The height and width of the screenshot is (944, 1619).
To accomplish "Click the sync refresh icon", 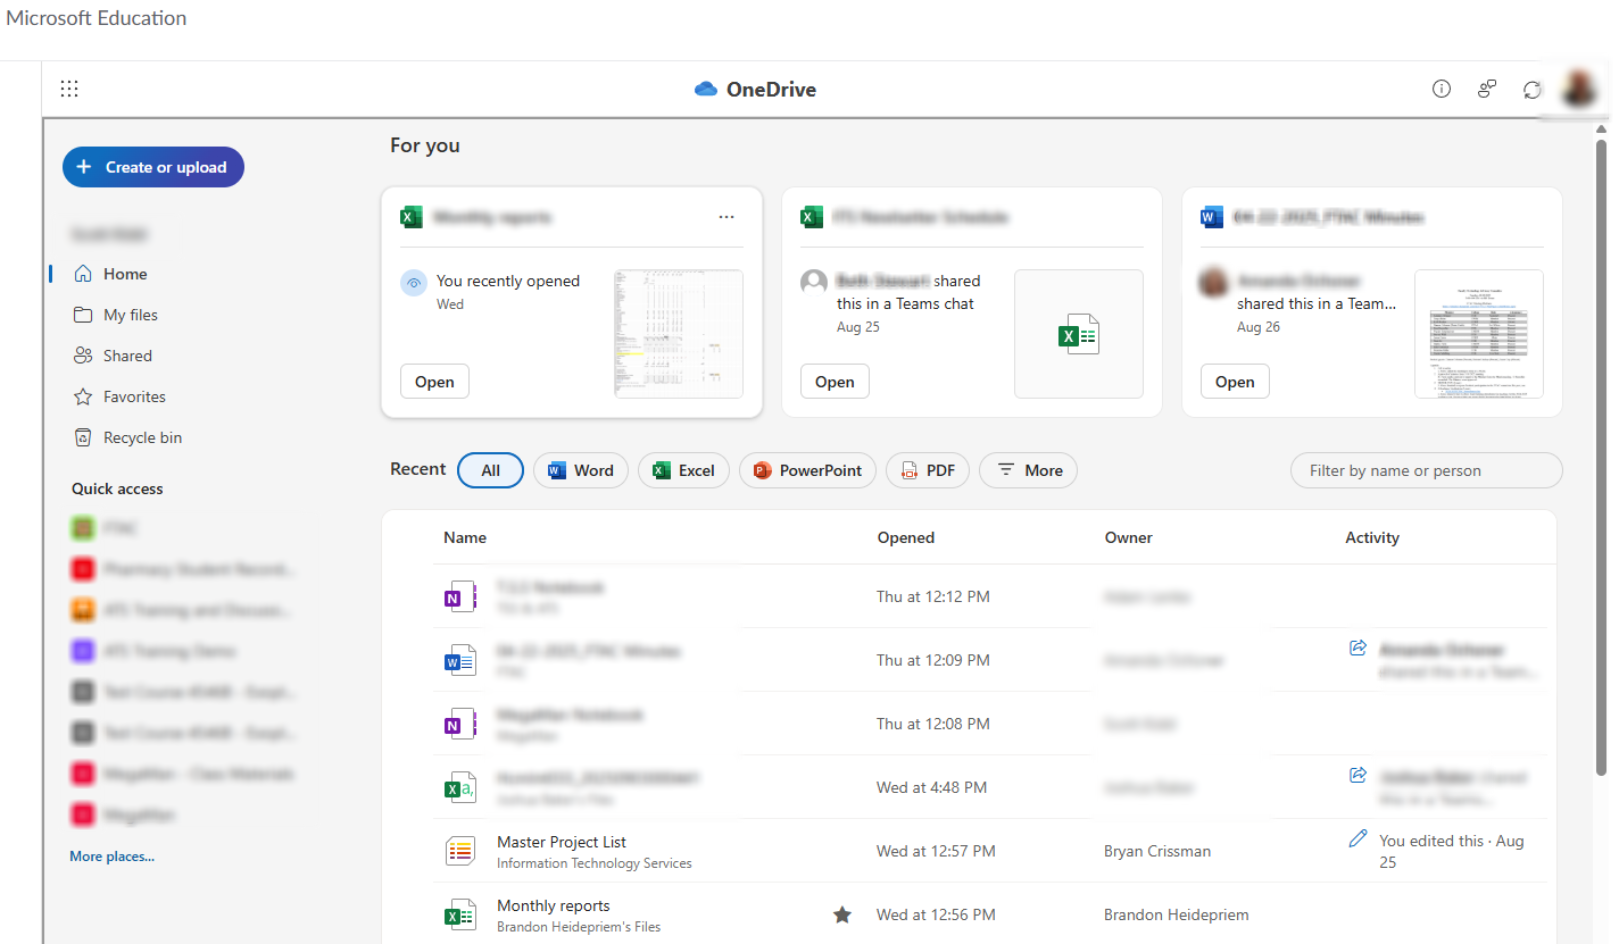I will (x=1532, y=90).
